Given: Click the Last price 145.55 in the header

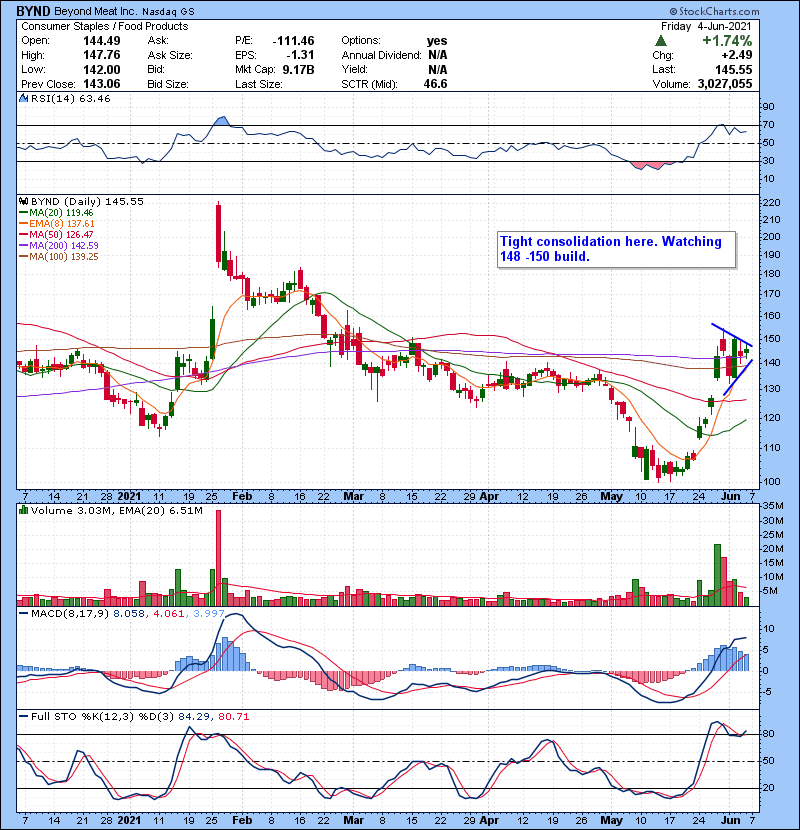Looking at the screenshot, I should click(x=733, y=69).
